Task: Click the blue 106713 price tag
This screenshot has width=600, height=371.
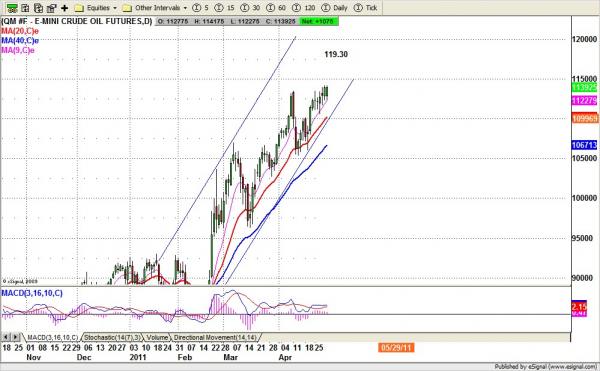Action: (584, 145)
